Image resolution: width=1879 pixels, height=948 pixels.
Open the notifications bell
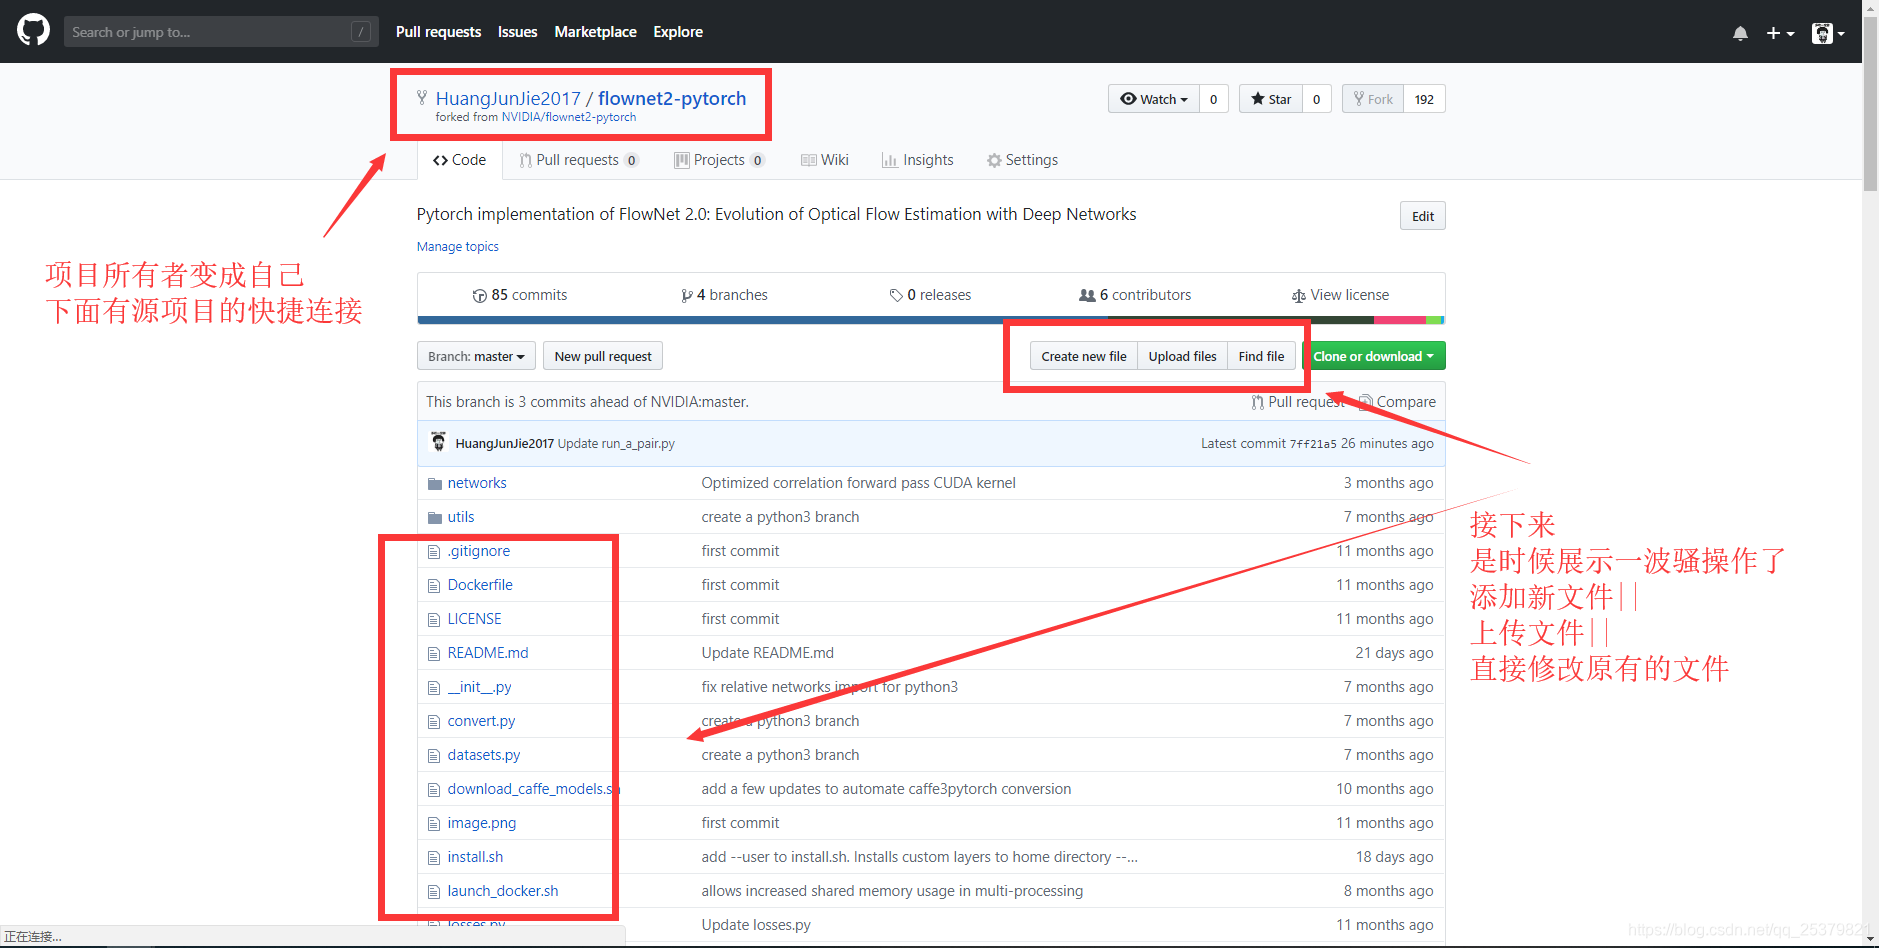tap(1740, 33)
